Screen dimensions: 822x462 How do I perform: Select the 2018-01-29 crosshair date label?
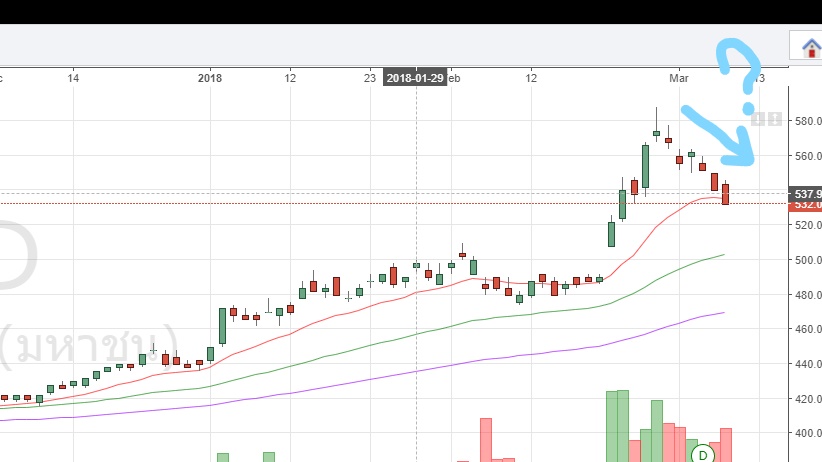415,78
